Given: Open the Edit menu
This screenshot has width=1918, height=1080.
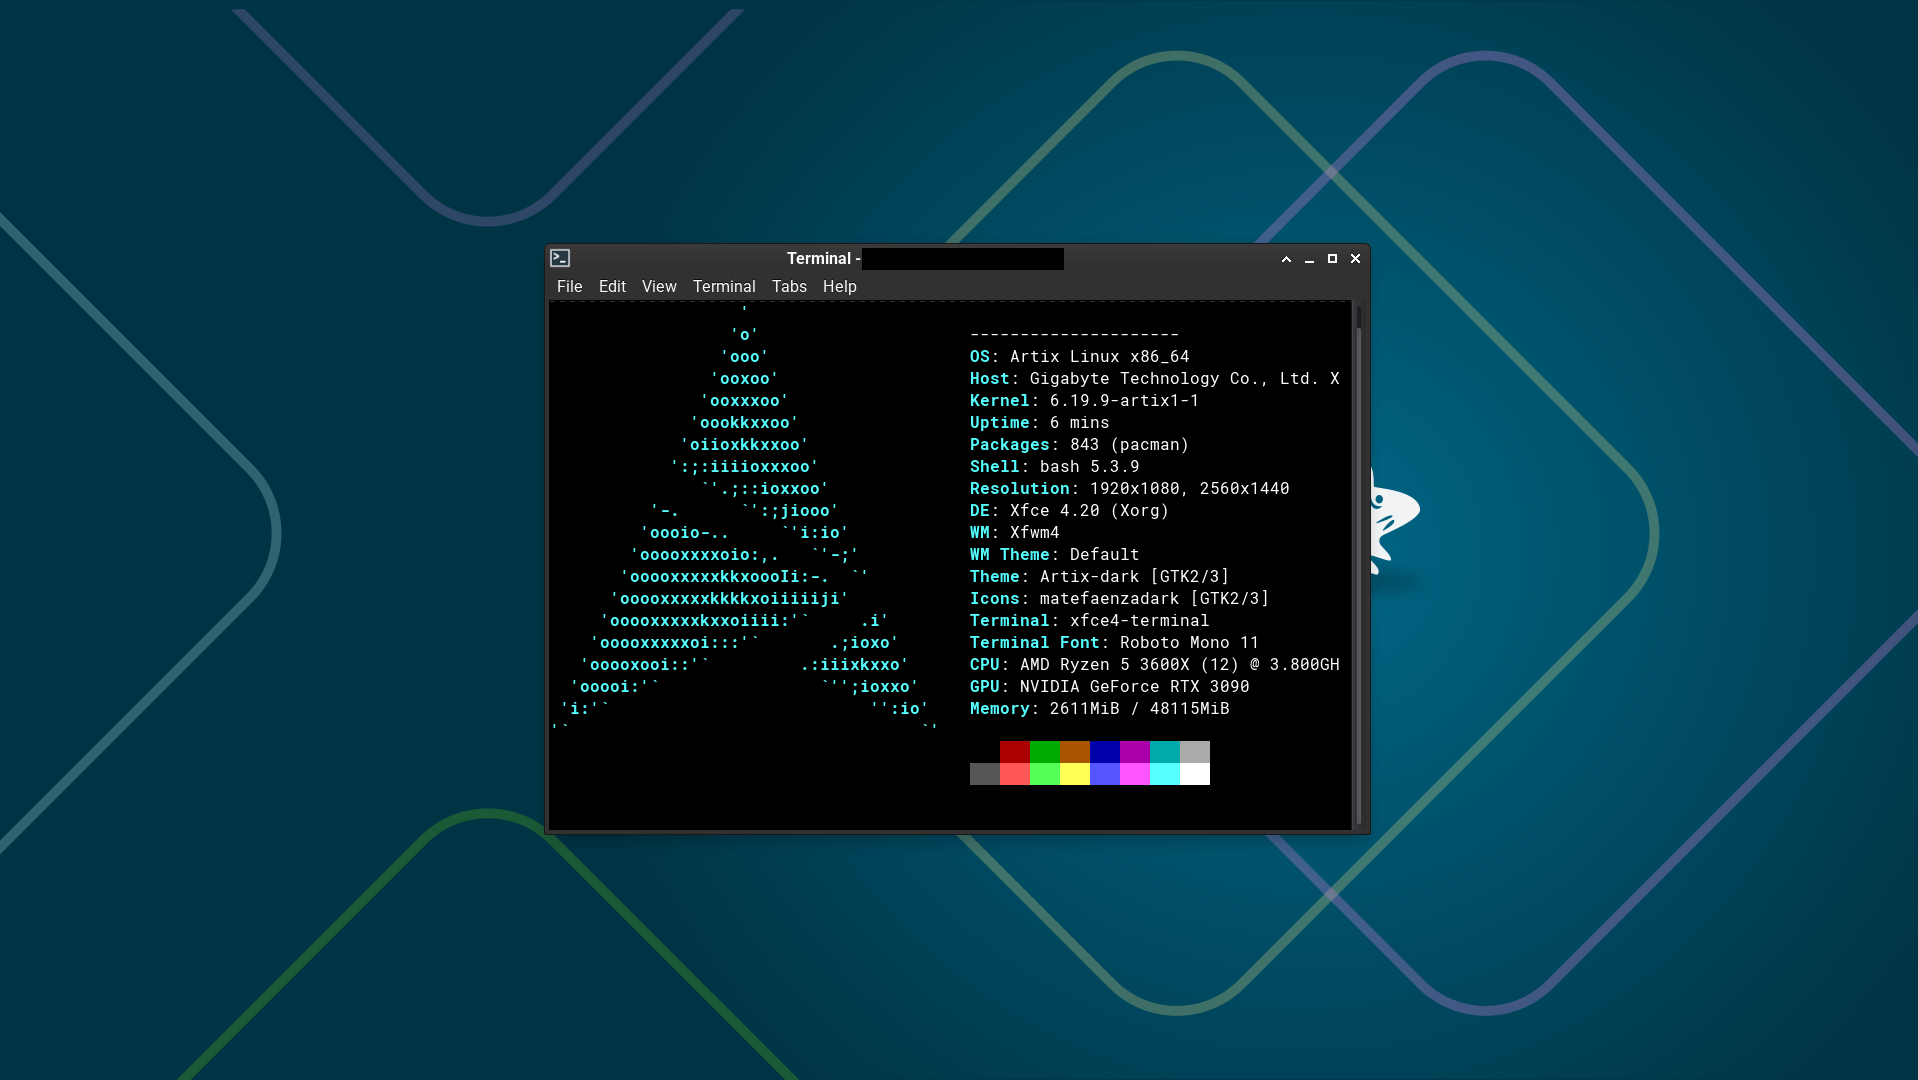Looking at the screenshot, I should coord(612,286).
